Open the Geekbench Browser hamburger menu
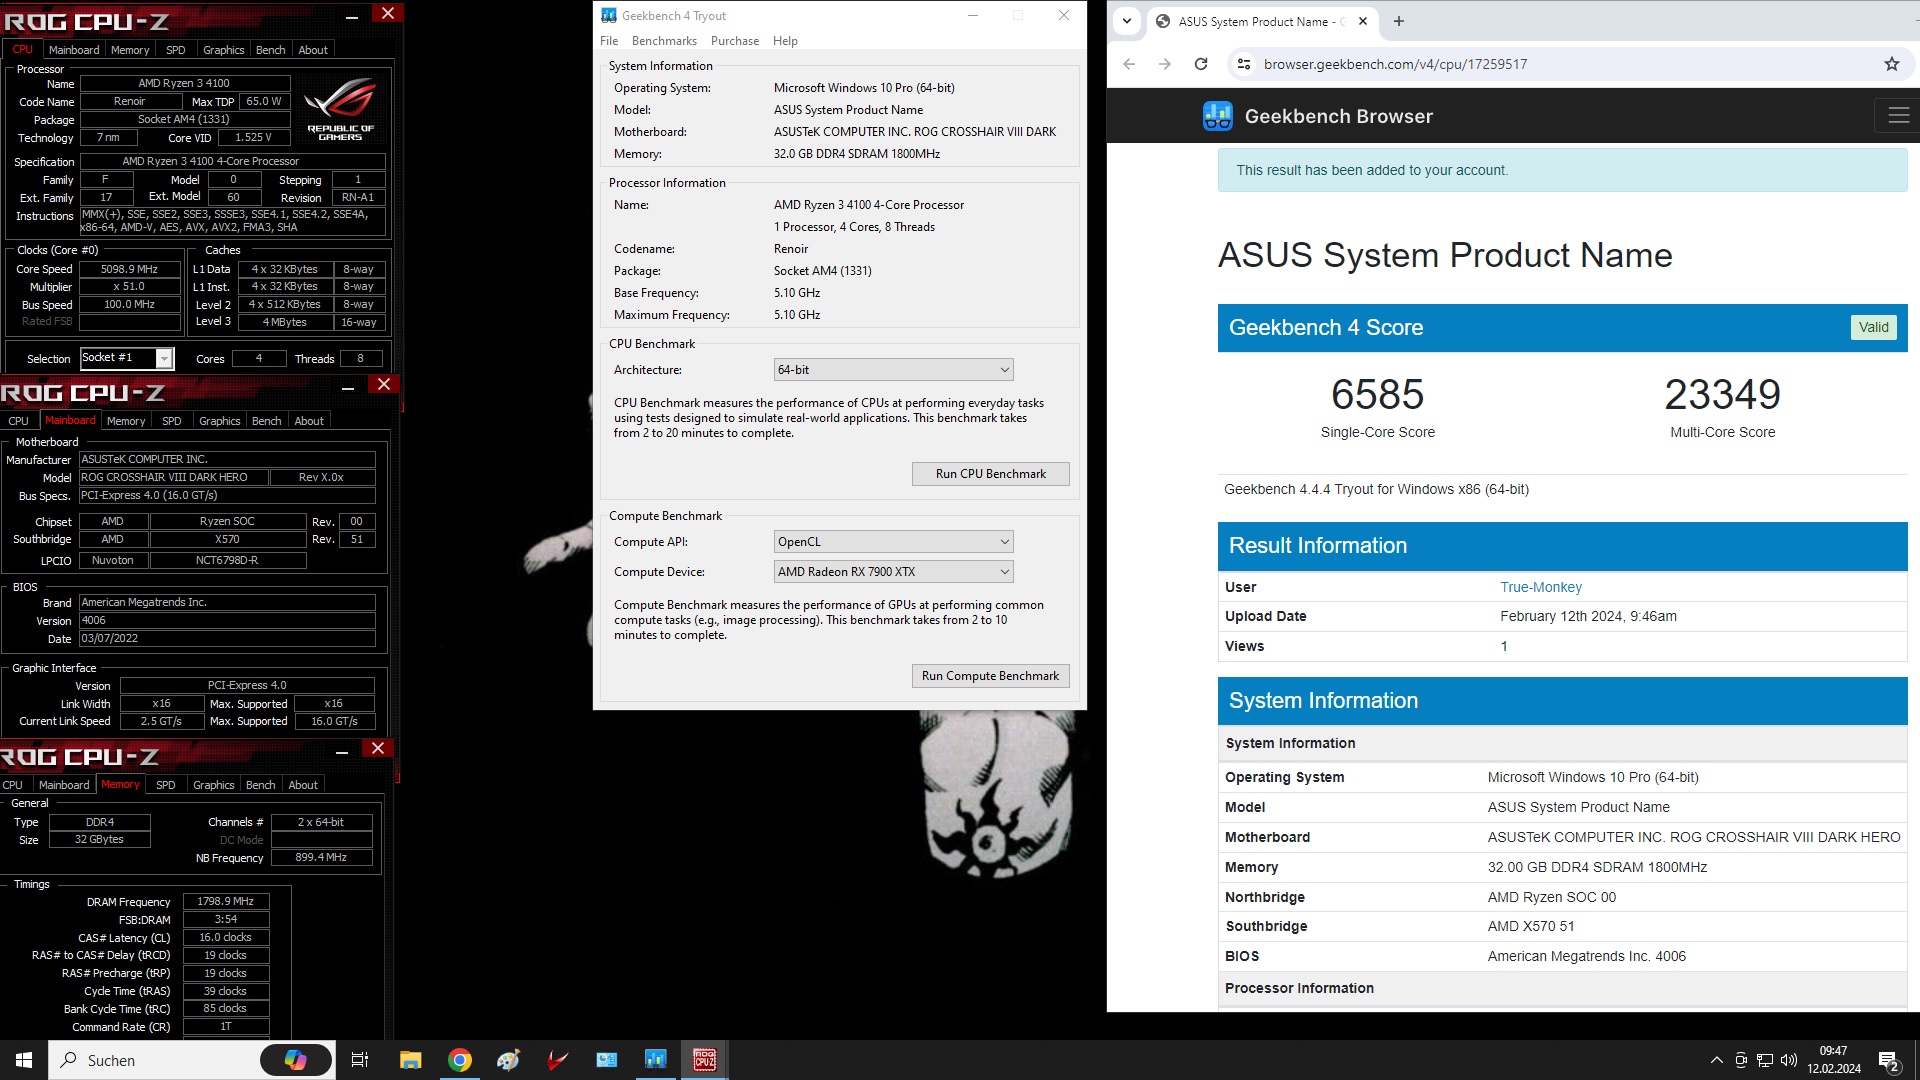This screenshot has width=1920, height=1080. coord(1898,116)
